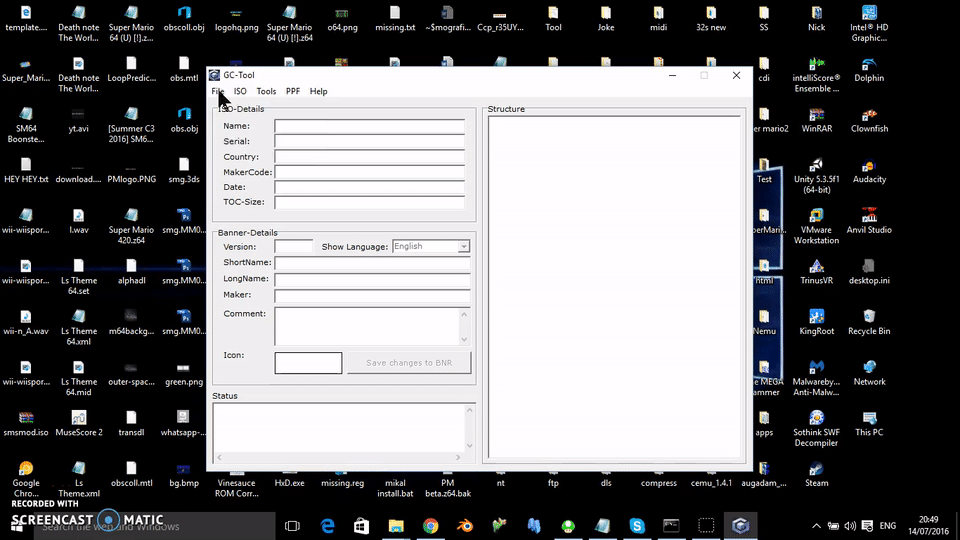Show hidden system tray icons
The image size is (960, 540).
818,526
